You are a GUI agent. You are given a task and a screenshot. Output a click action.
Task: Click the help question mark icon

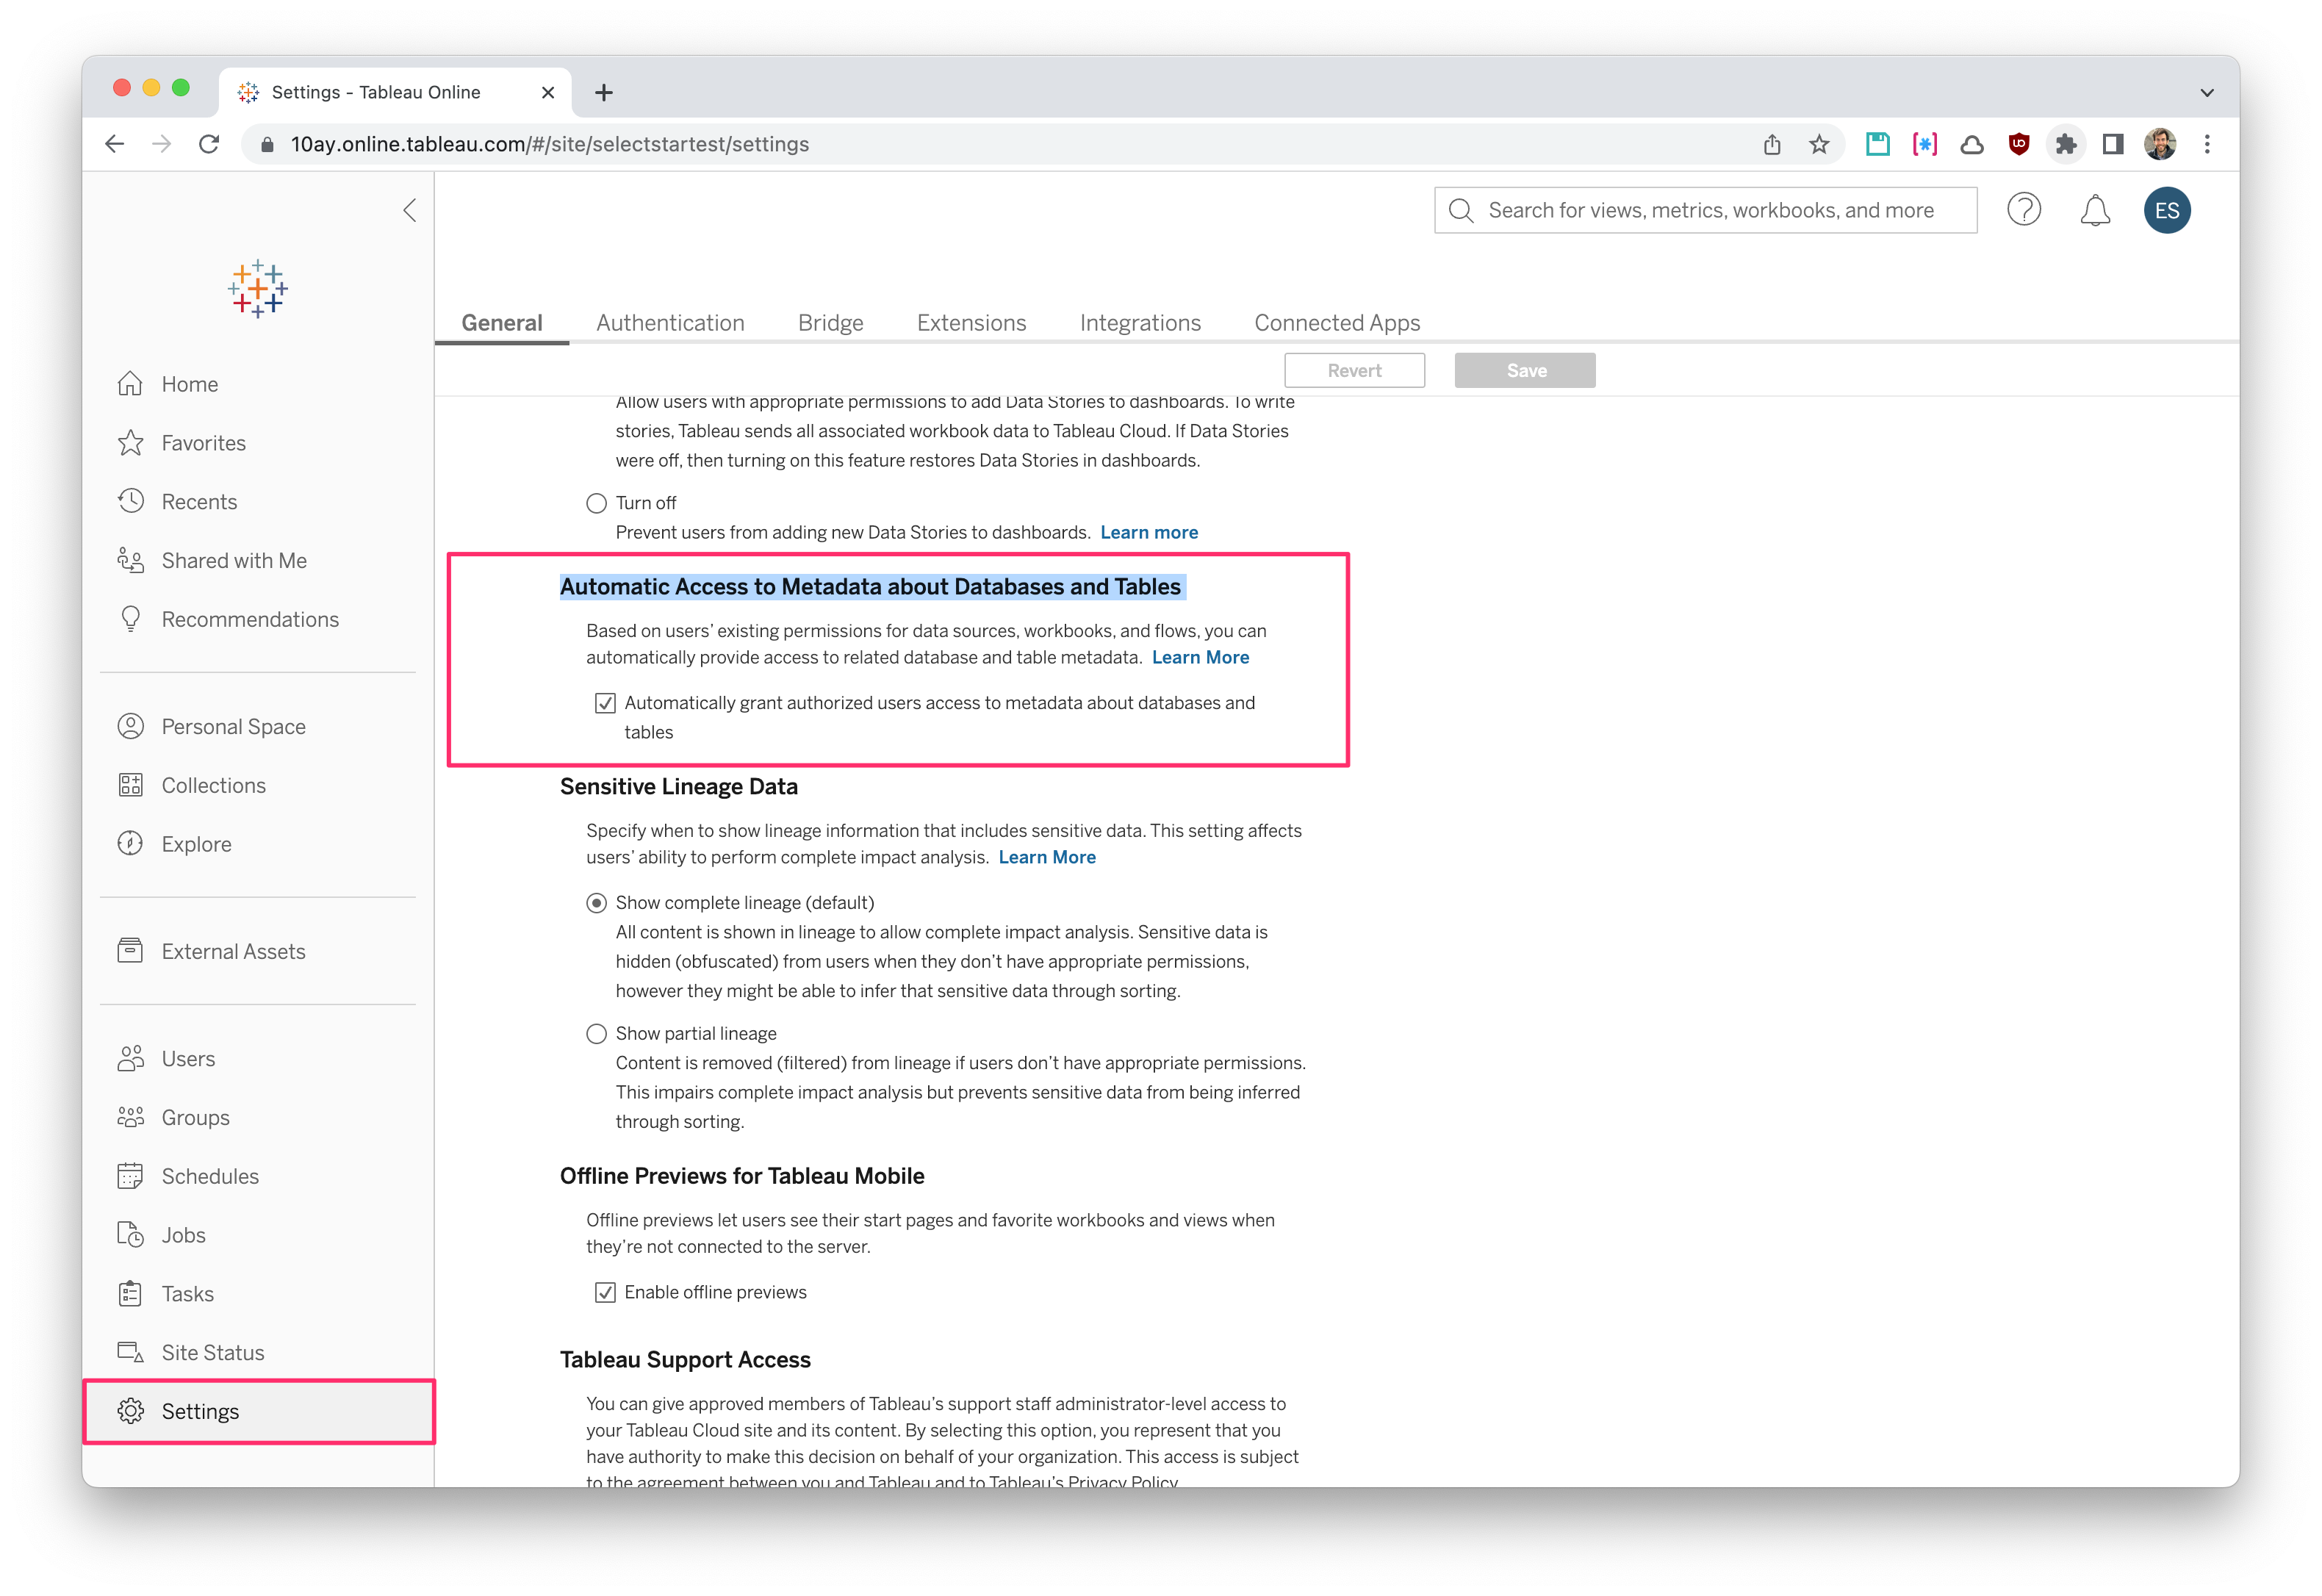coord(2024,210)
